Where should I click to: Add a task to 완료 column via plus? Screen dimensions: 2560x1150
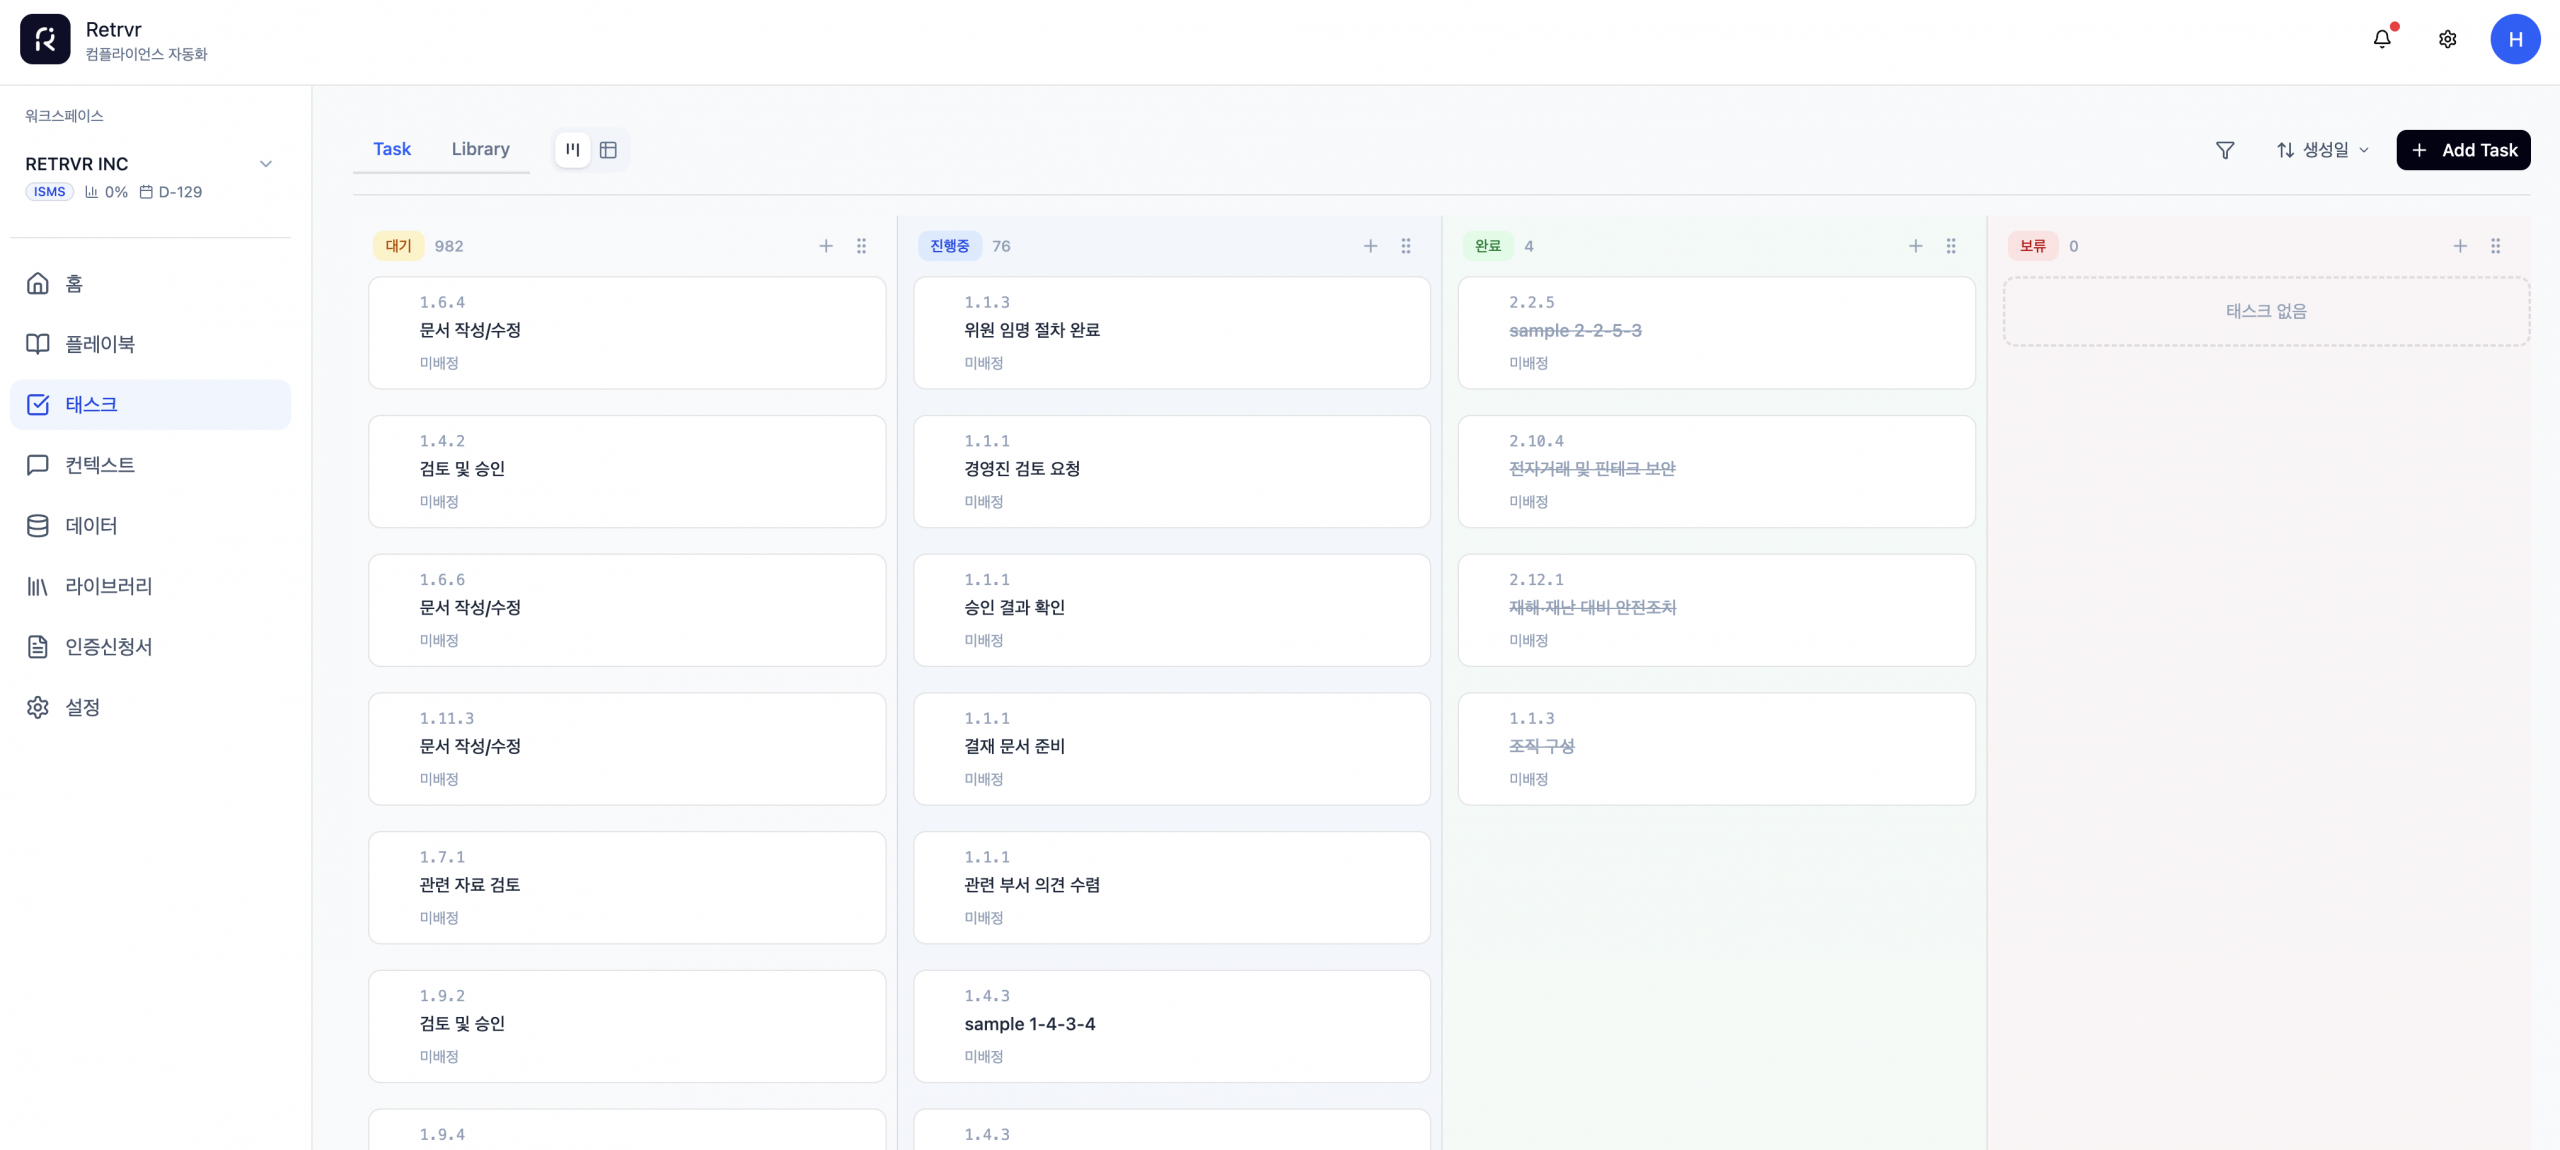pyautogui.click(x=1915, y=246)
